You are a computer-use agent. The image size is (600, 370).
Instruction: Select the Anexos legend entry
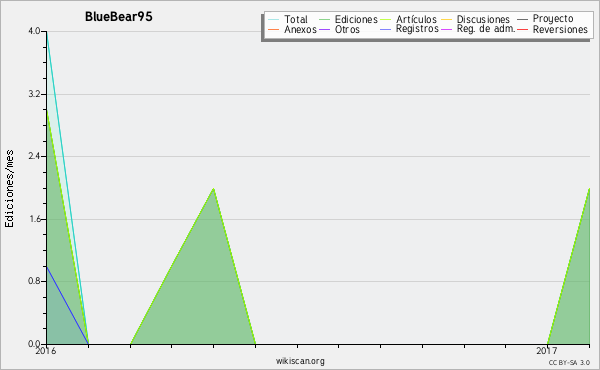pos(293,29)
